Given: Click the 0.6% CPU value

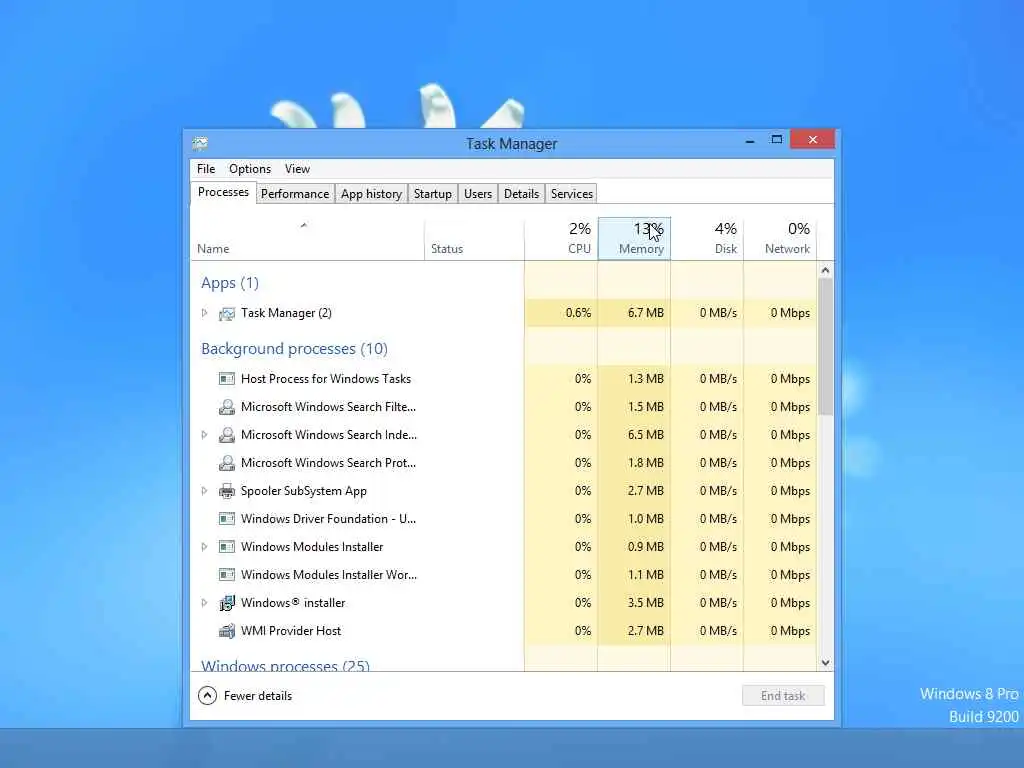Looking at the screenshot, I should pyautogui.click(x=578, y=313).
